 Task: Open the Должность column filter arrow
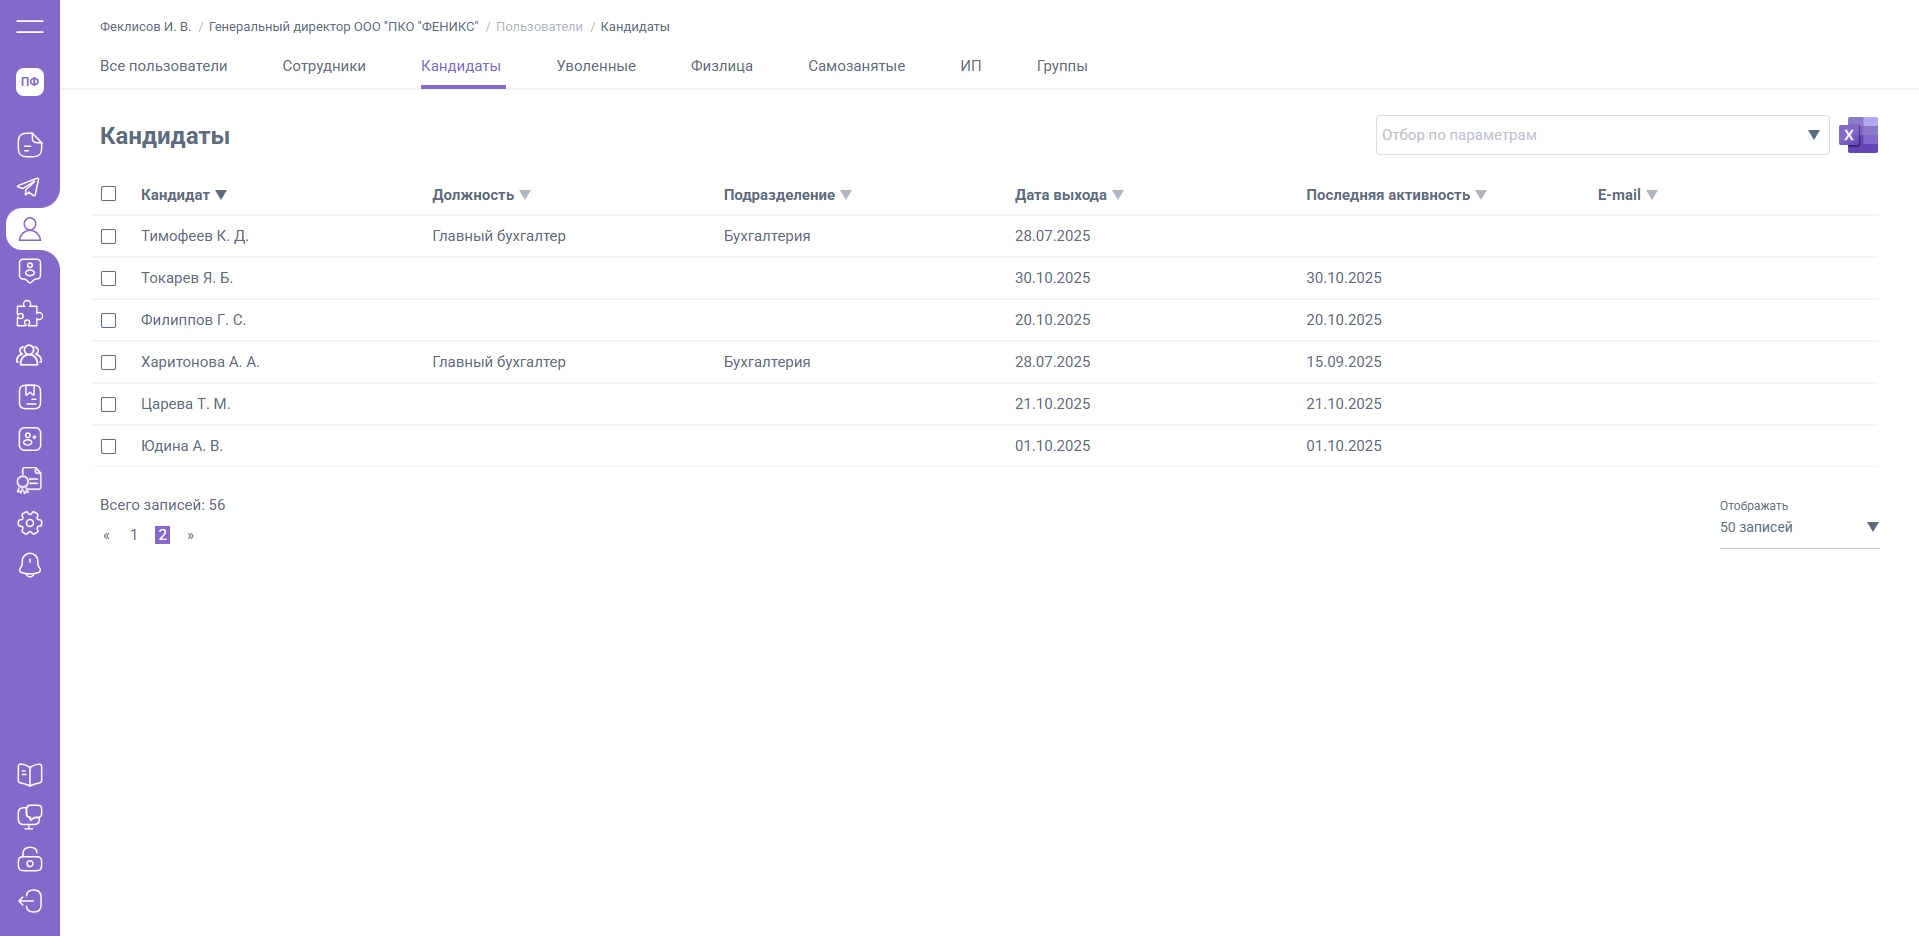click(x=525, y=195)
